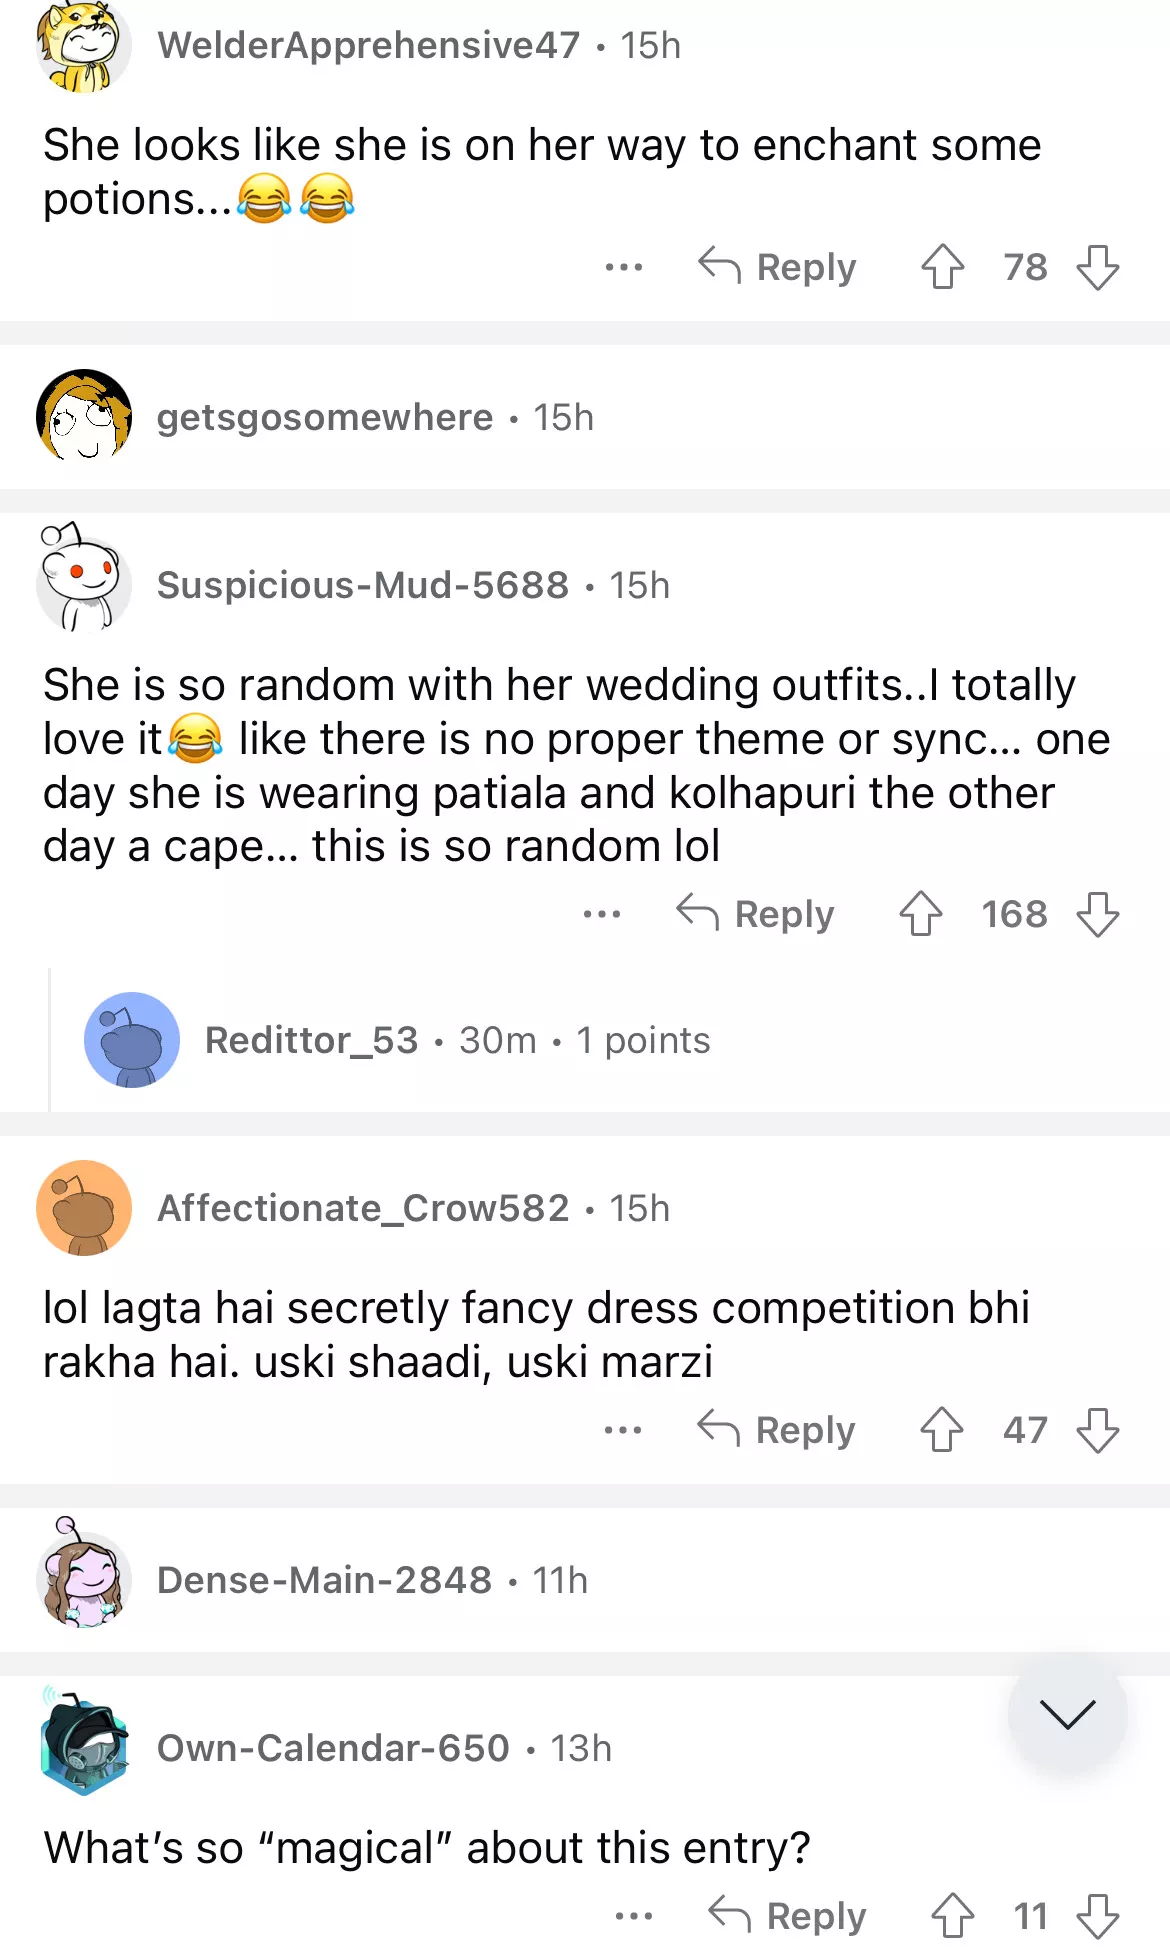The image size is (1170, 1960).
Task: Reply to WelderApprehensive47's comment
Action: (777, 267)
